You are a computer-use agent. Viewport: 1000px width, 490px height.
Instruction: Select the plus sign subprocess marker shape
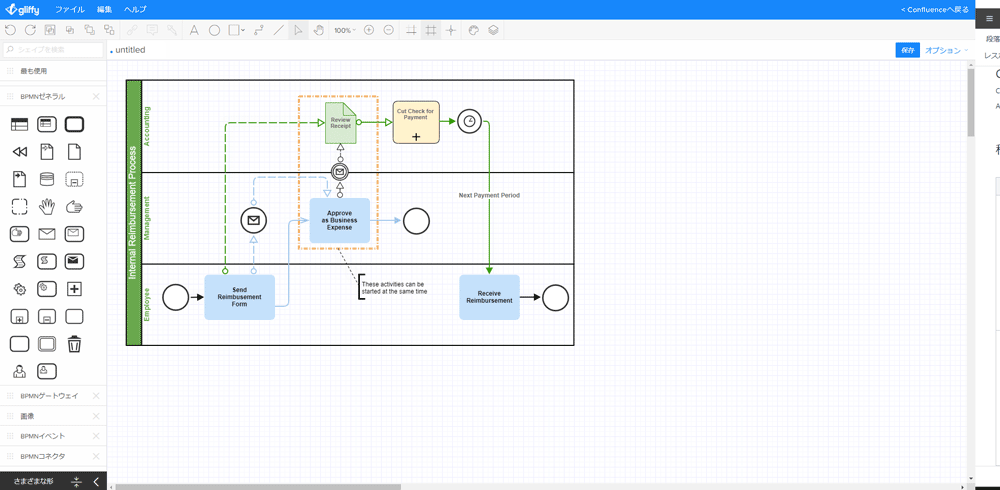pyautogui.click(x=75, y=289)
